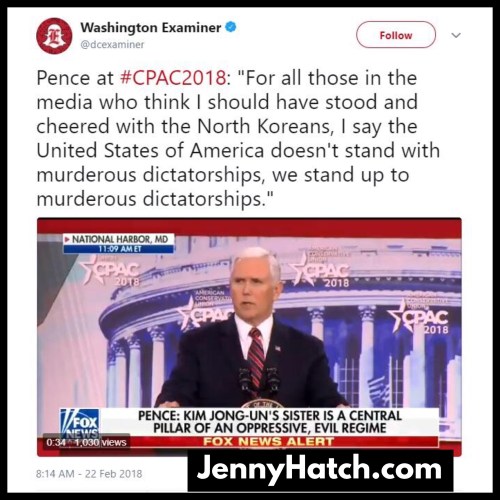Click the JennyHatch.com watermark
Image resolution: width=500 pixels, height=500 pixels.
[320, 470]
